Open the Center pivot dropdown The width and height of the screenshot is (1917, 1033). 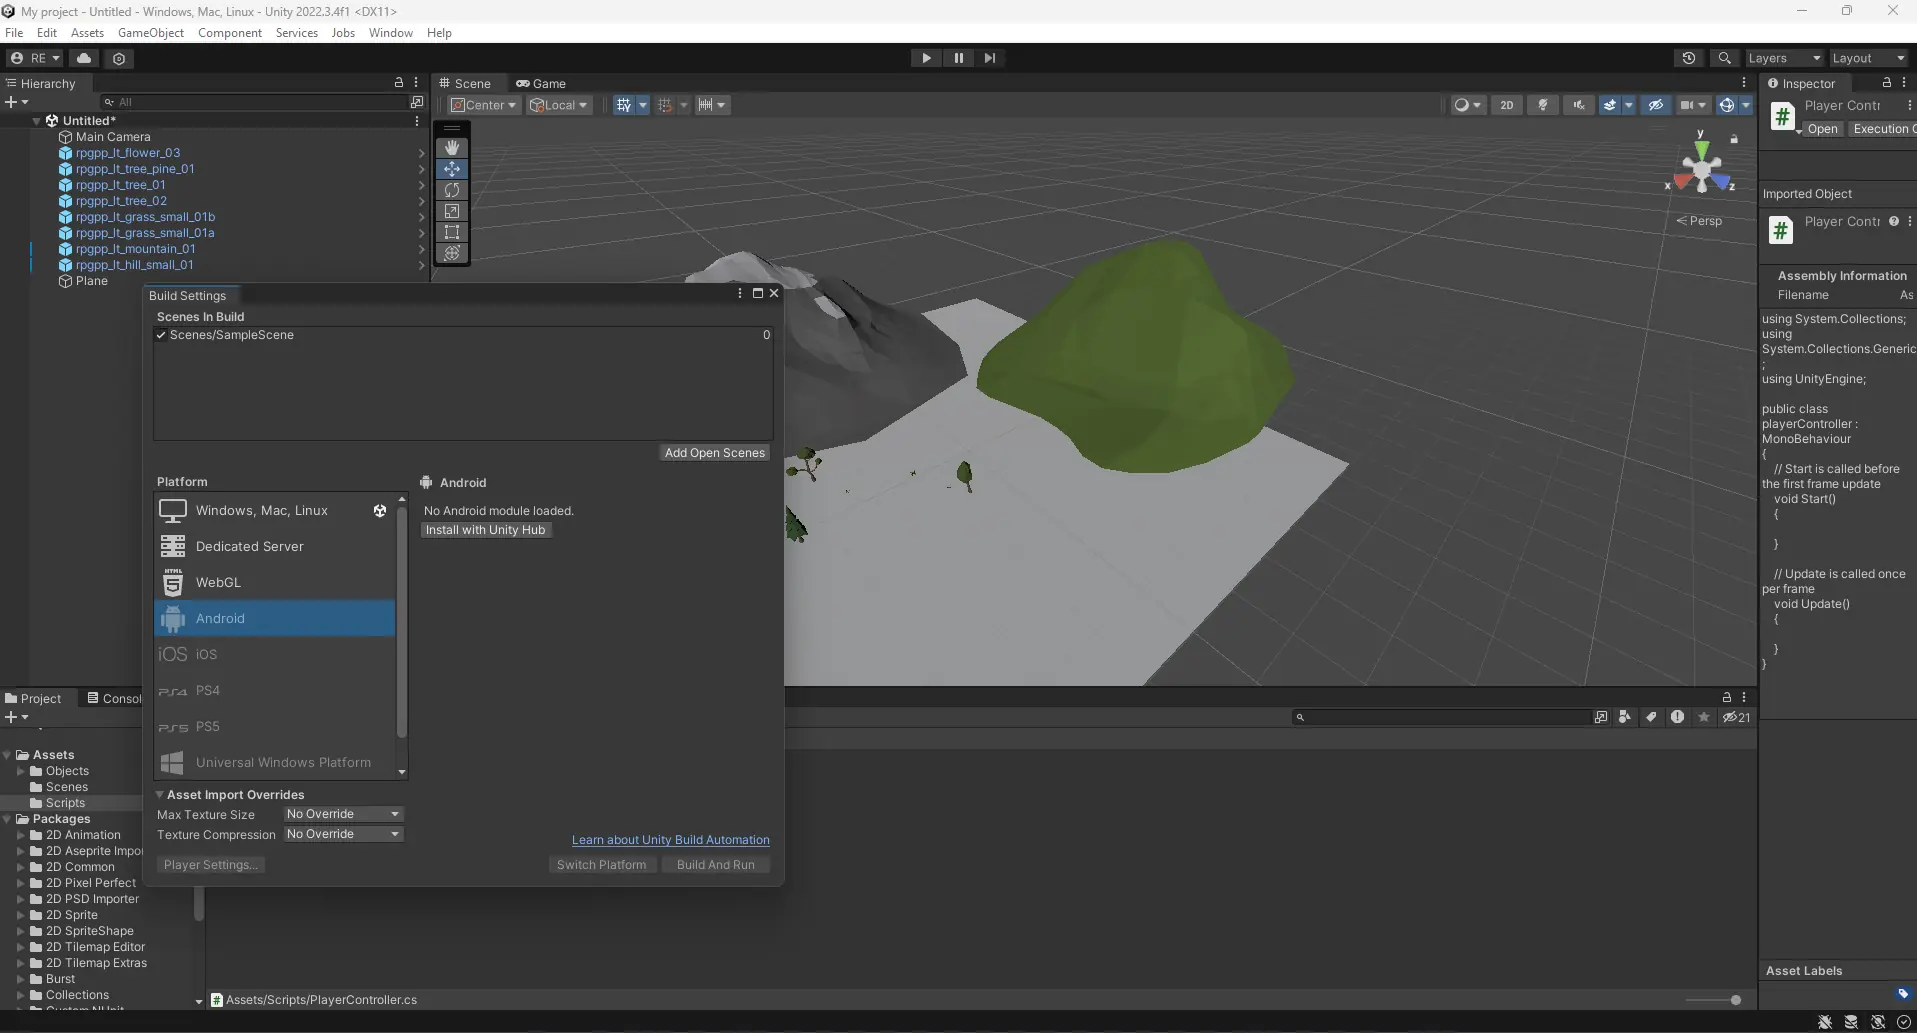tap(484, 105)
